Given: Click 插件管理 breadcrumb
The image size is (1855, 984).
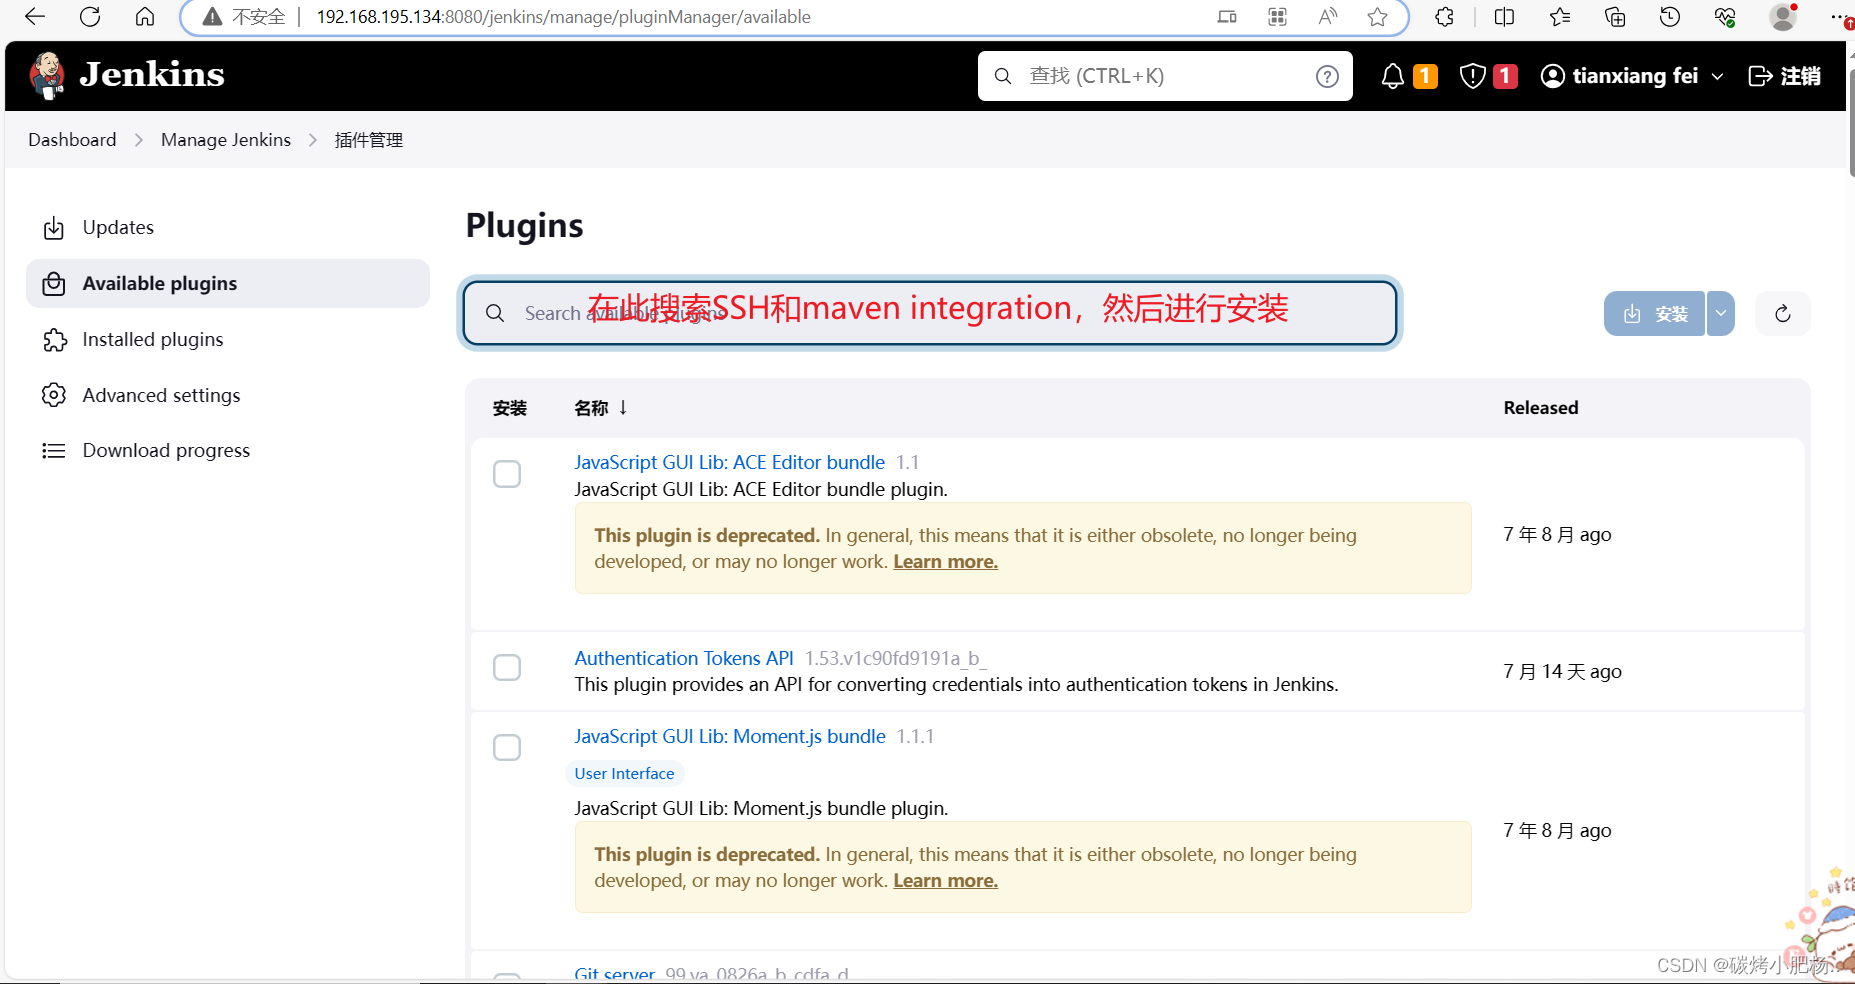Looking at the screenshot, I should (x=369, y=140).
